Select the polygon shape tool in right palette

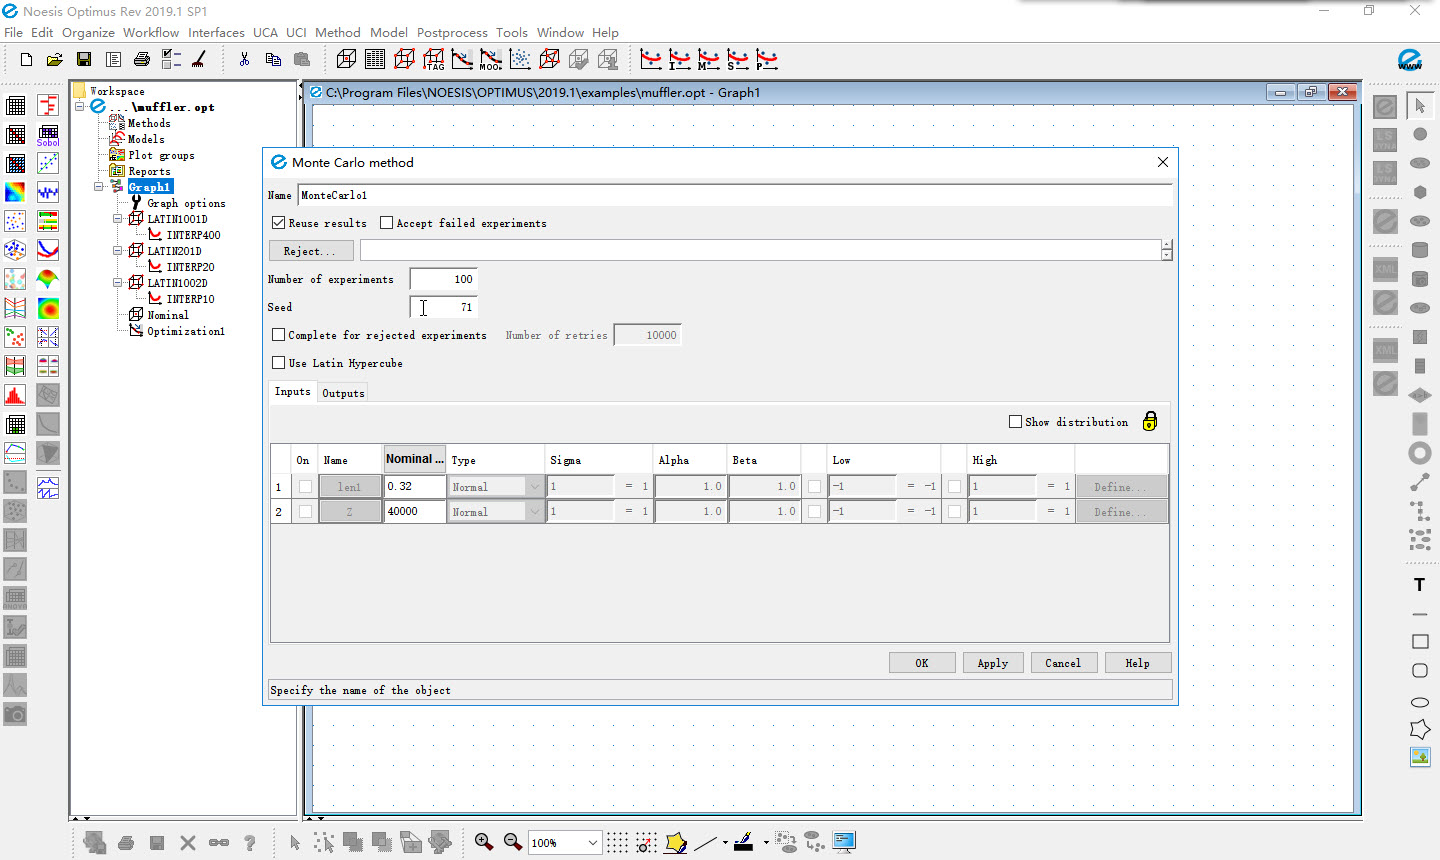[1420, 730]
